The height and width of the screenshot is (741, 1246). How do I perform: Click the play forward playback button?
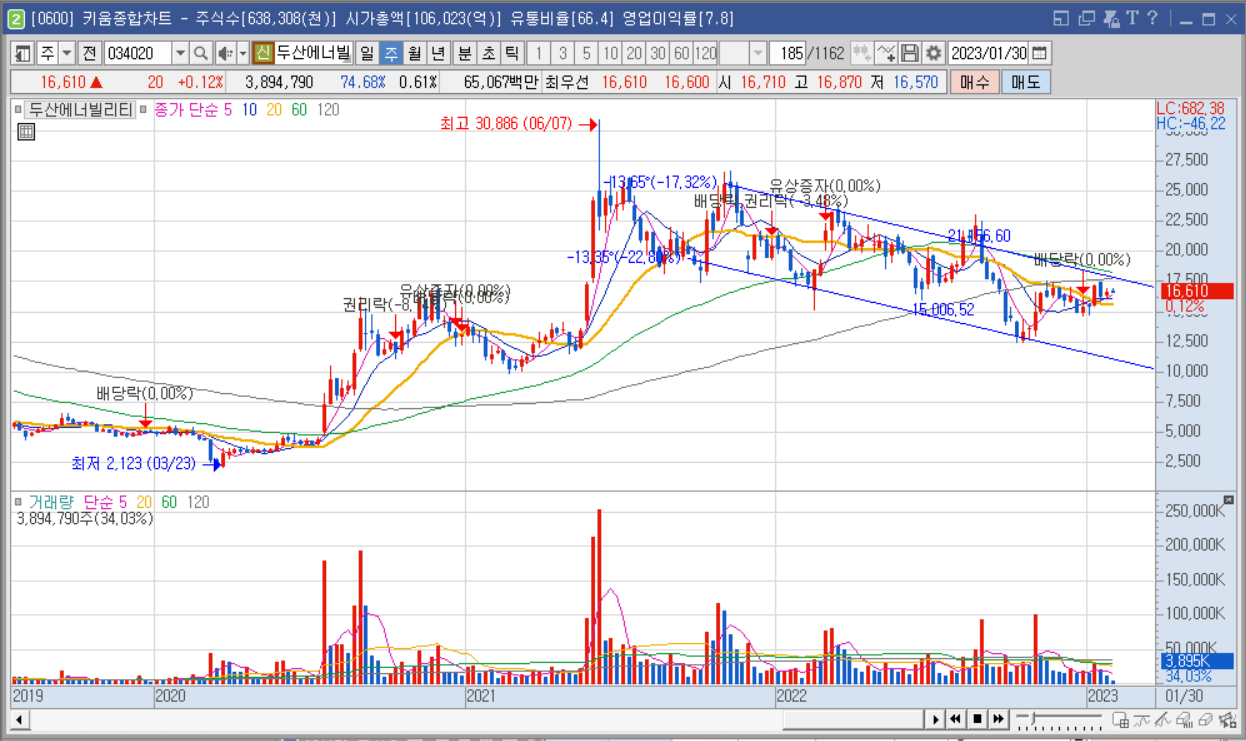click(x=935, y=719)
